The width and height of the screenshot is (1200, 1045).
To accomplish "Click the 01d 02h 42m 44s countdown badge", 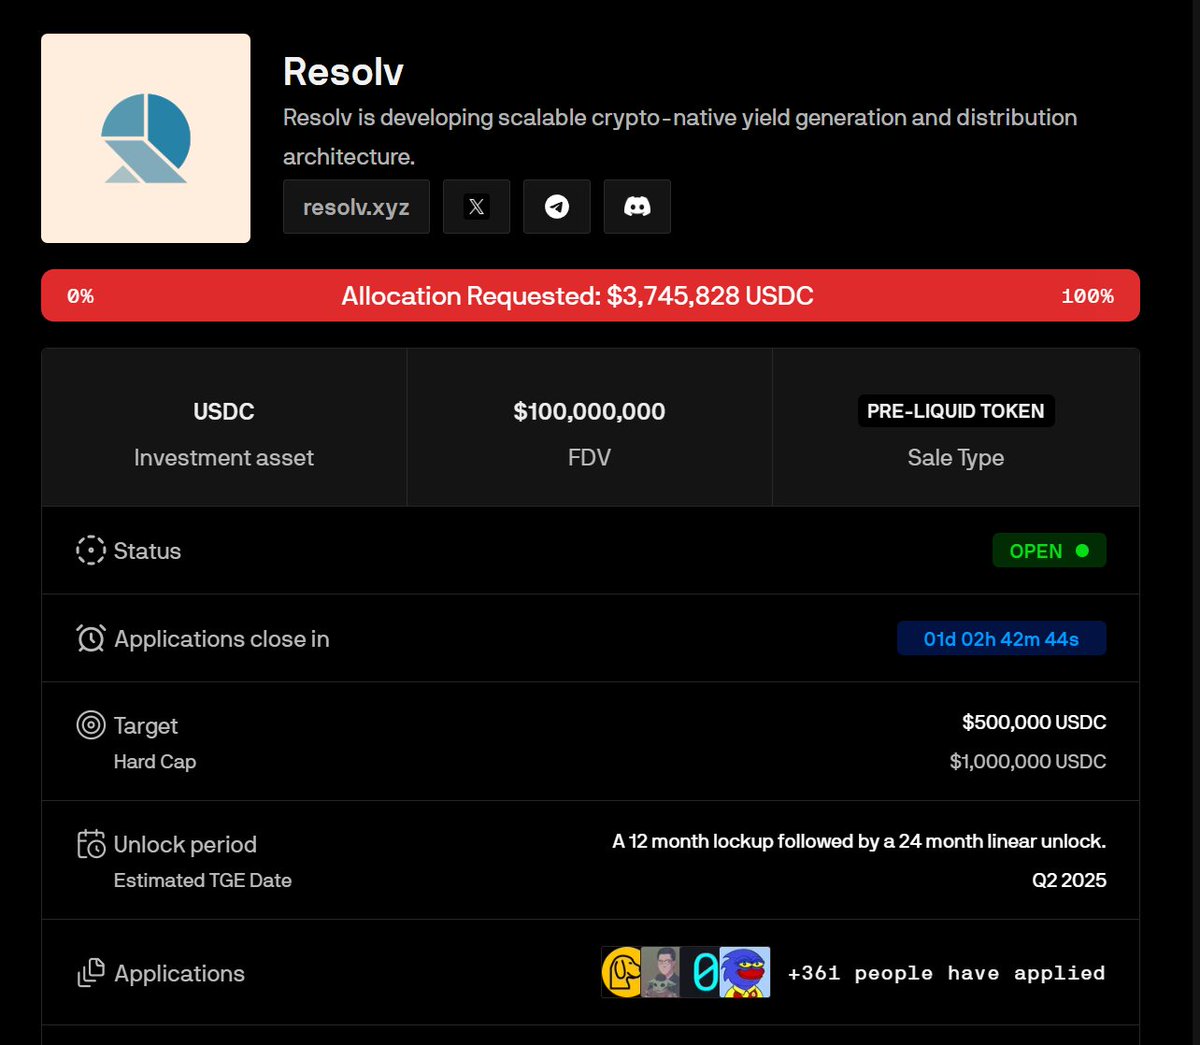I will point(1001,639).
